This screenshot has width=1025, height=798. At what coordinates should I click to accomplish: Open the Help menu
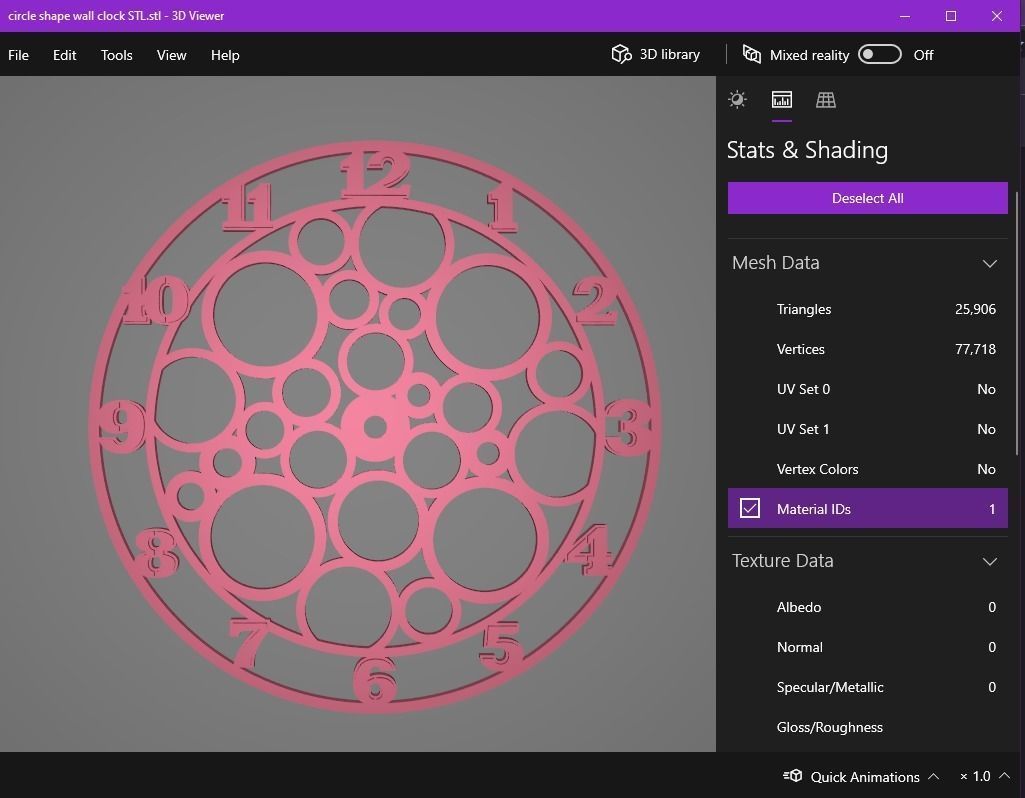tap(225, 55)
